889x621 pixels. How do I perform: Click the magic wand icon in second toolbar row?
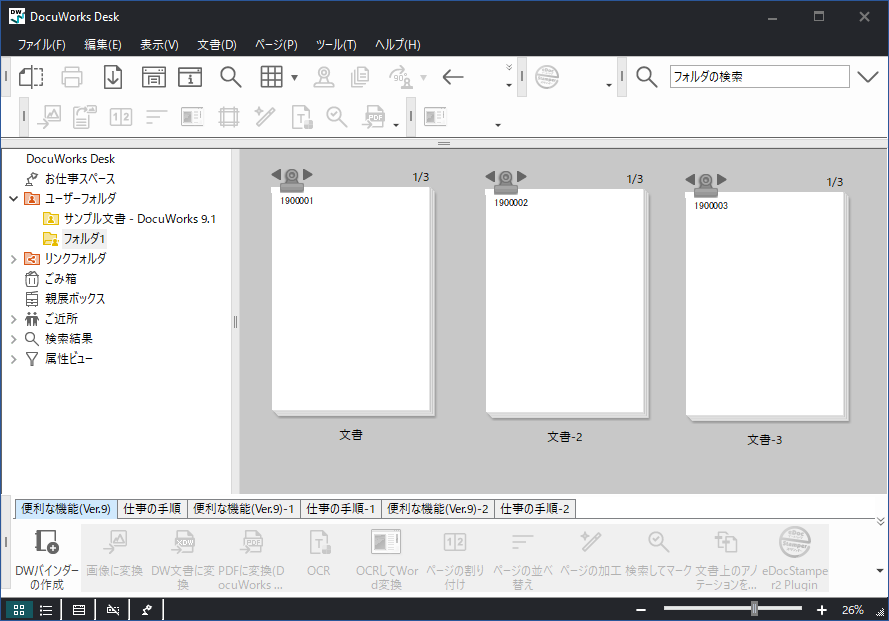pos(265,117)
